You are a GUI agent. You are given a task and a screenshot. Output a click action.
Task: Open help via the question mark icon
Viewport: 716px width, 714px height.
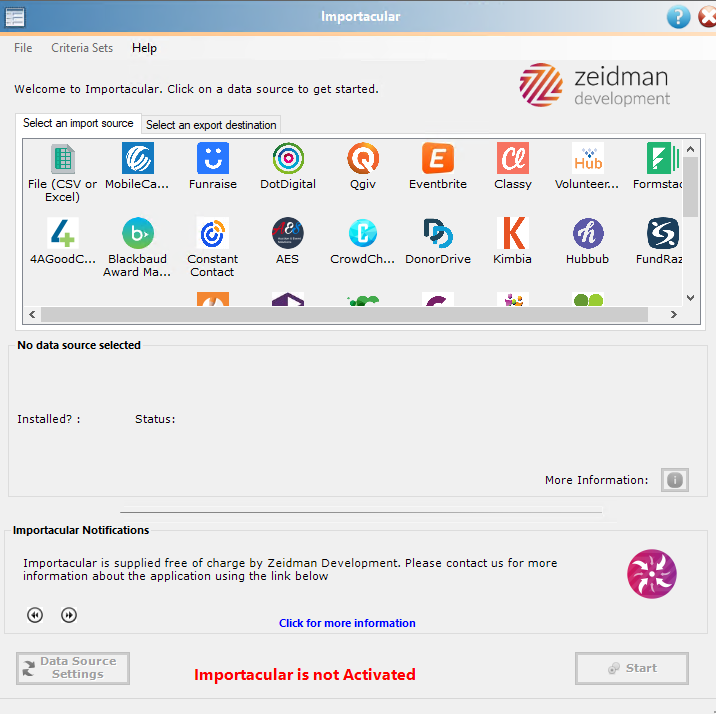pyautogui.click(x=678, y=17)
